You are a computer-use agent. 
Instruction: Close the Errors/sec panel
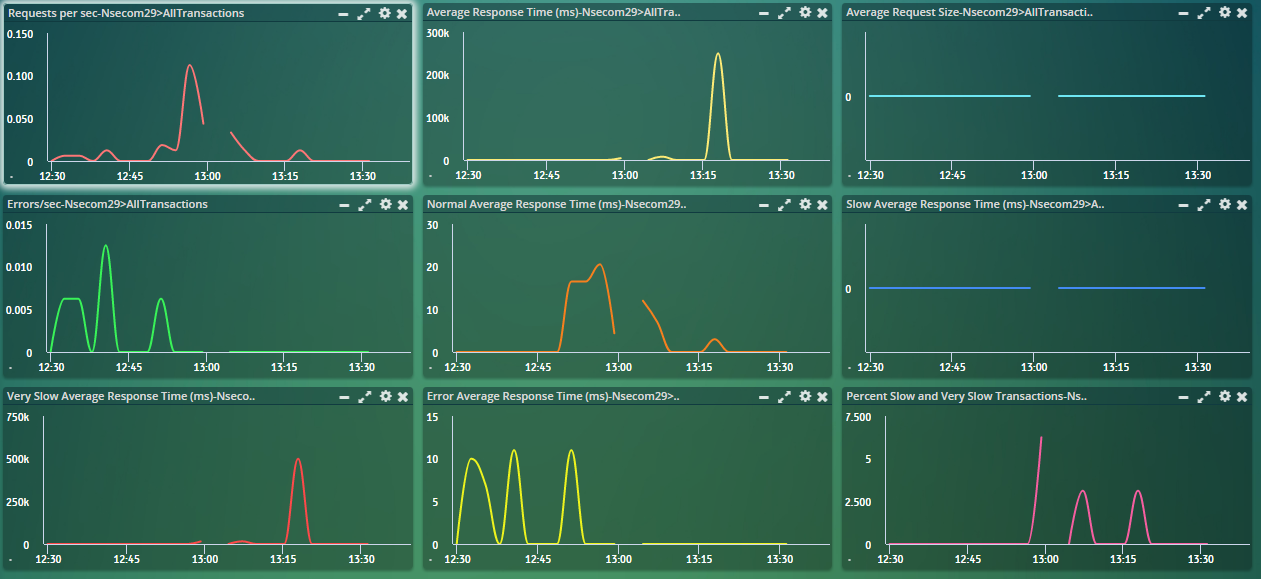[402, 204]
